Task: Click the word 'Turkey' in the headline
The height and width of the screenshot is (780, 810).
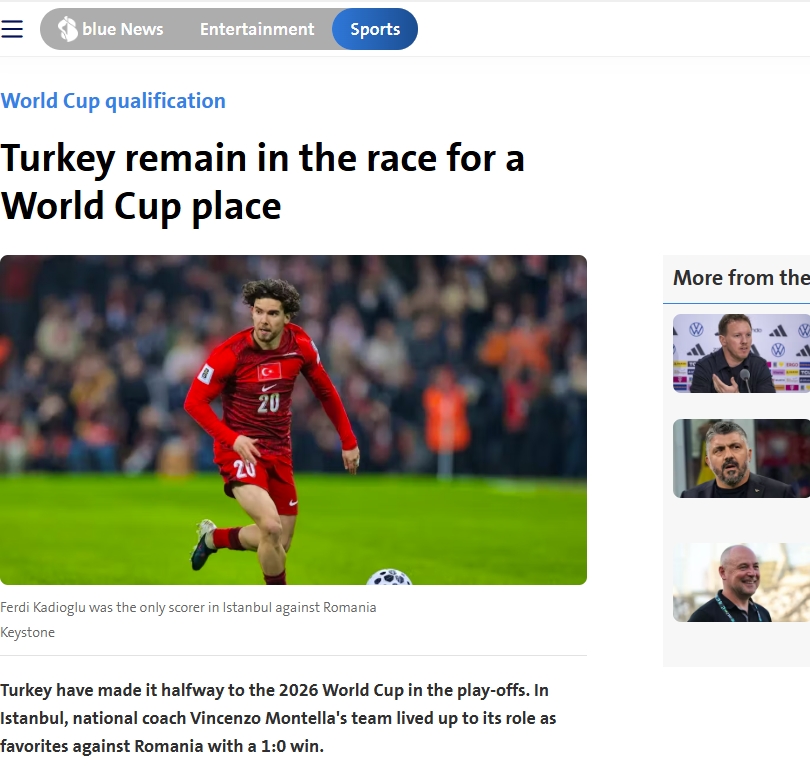Action: (x=57, y=158)
